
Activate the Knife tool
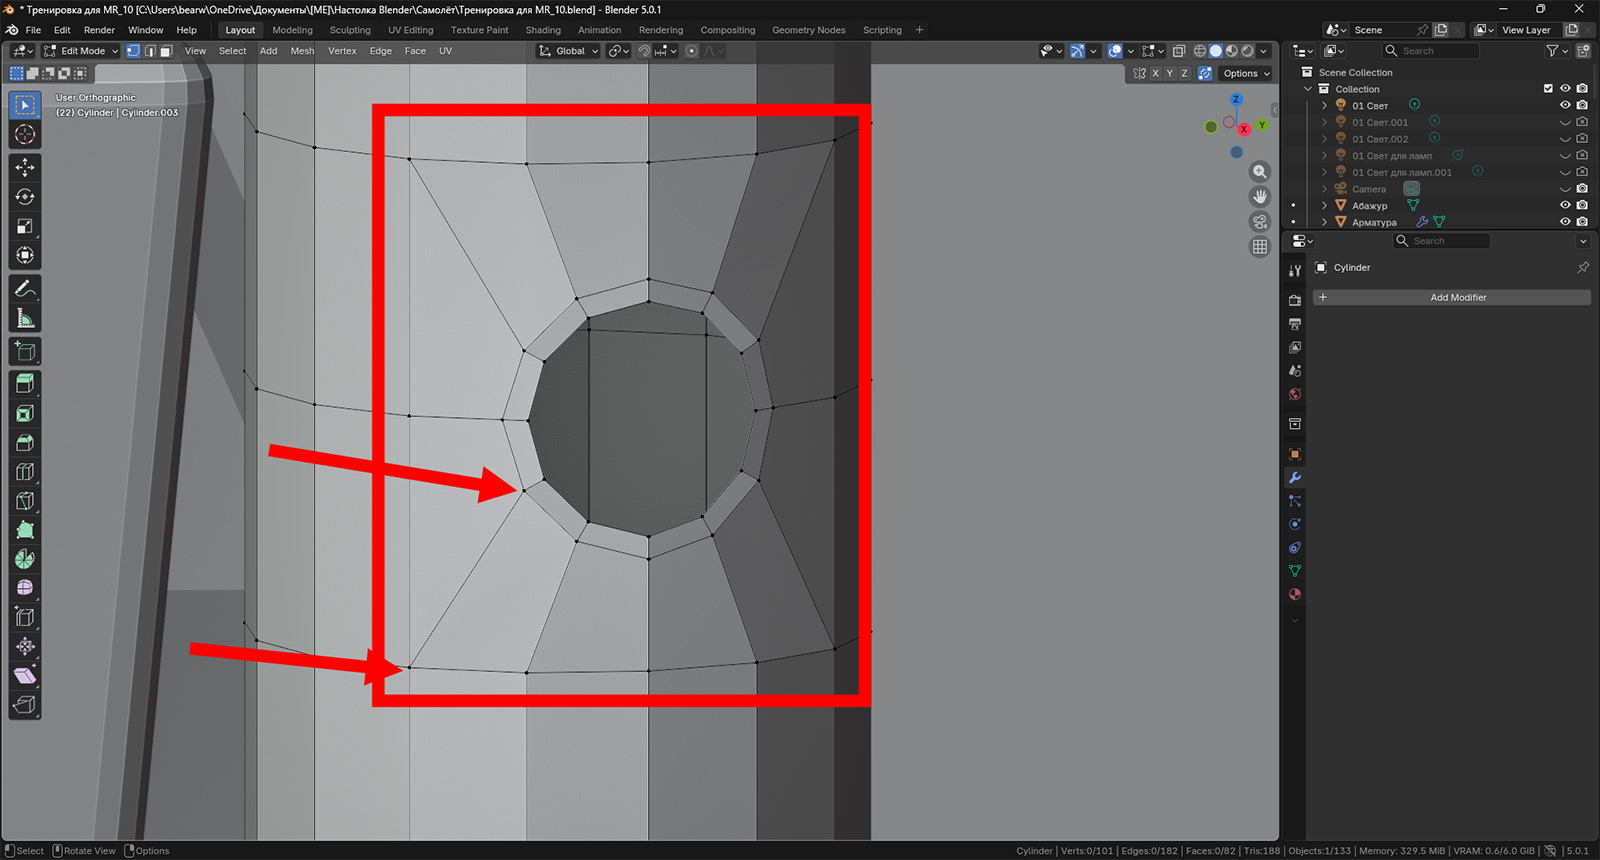coord(25,501)
